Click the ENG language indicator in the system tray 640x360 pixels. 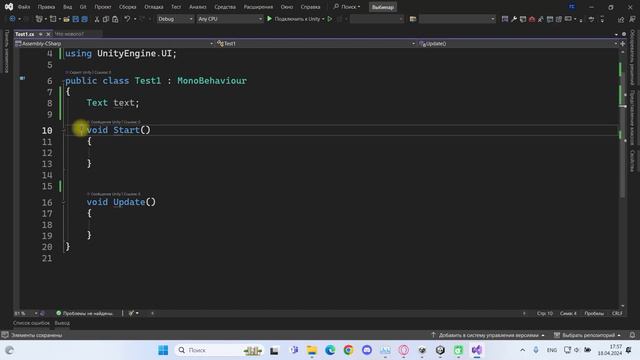tap(552, 350)
